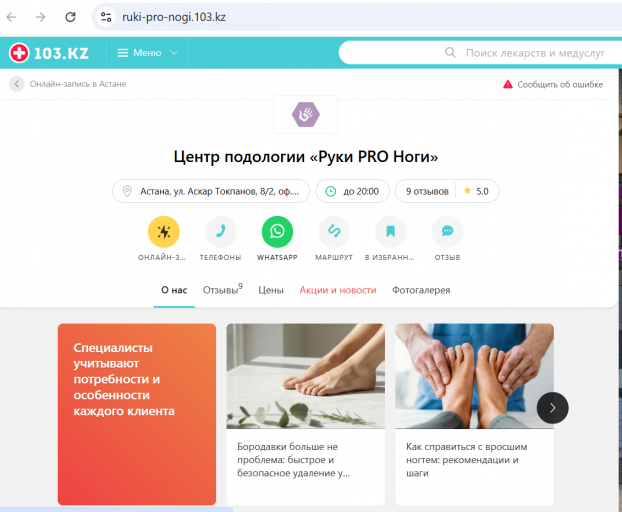Open the Цены tab
The width and height of the screenshot is (622, 512).
pos(271,290)
